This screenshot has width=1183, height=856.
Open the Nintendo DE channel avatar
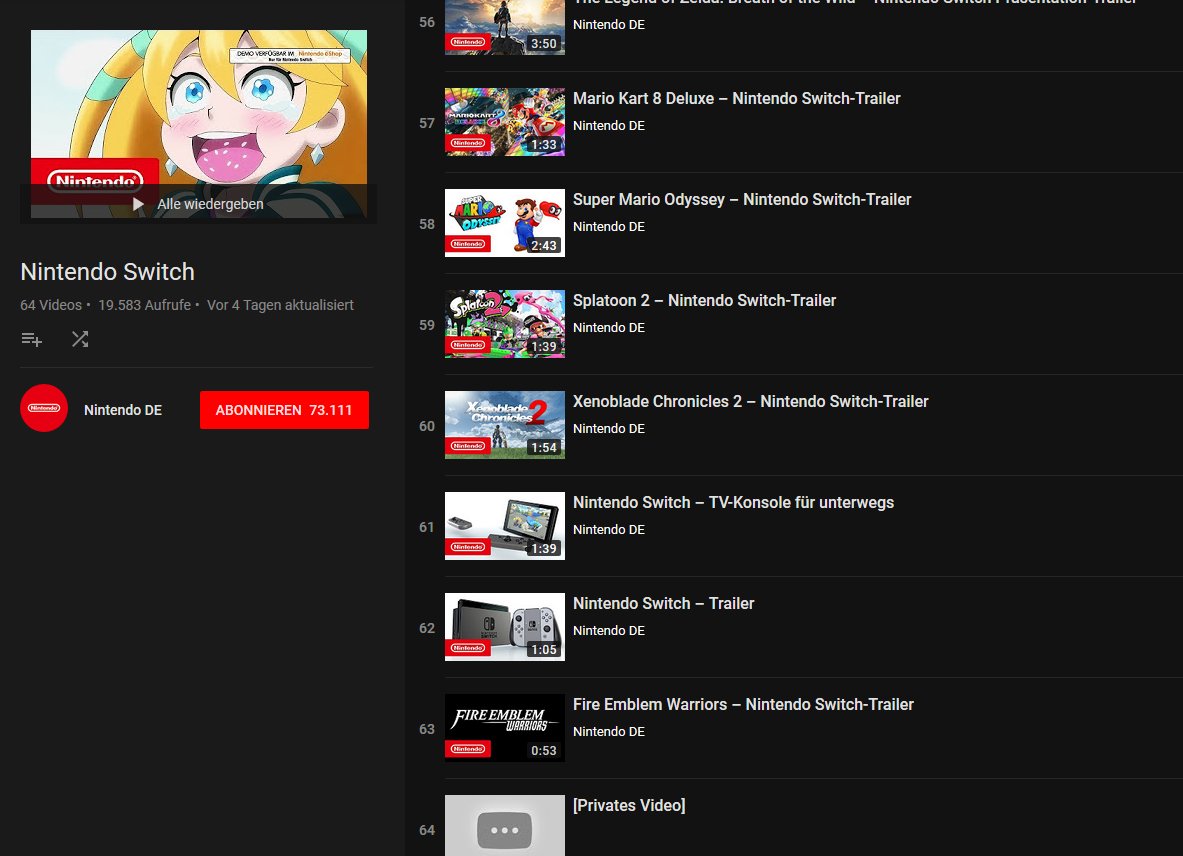(44, 408)
